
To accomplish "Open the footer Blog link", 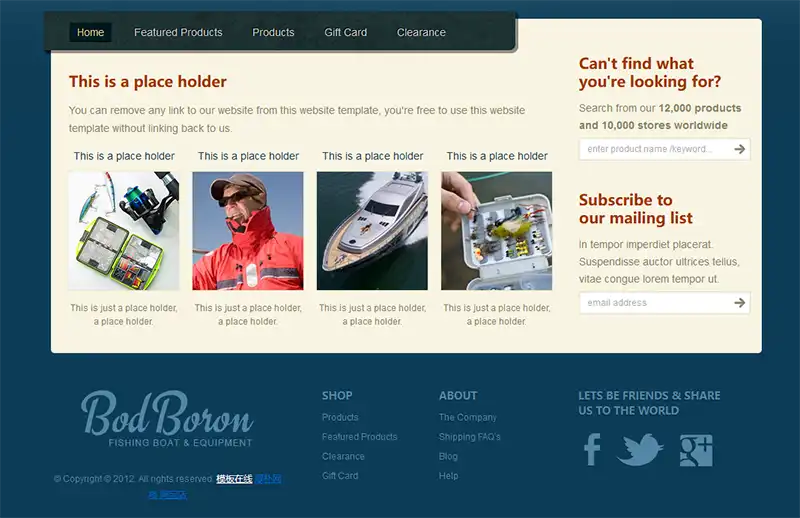I will (448, 456).
